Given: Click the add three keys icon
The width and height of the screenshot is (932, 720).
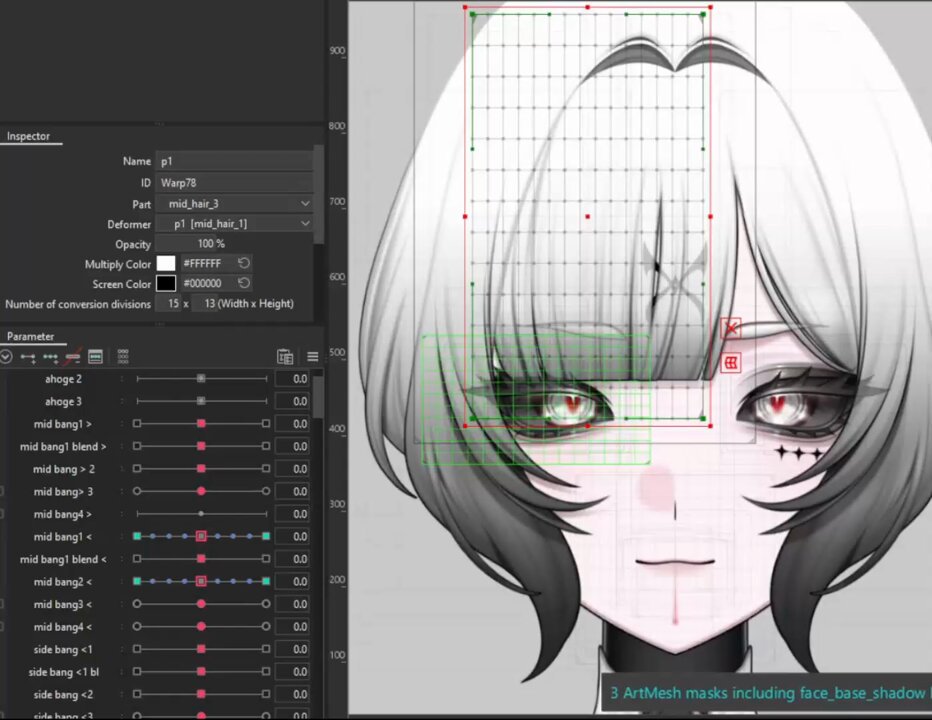Looking at the screenshot, I should pyautogui.click(x=51, y=357).
